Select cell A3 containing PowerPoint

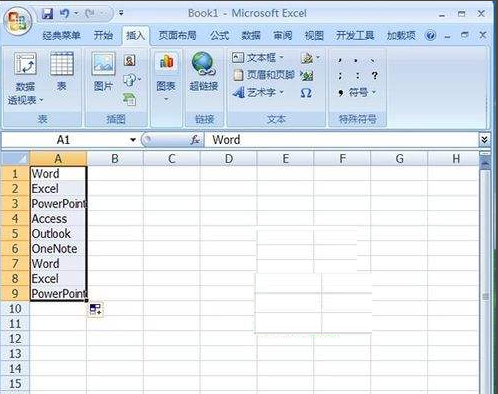58,204
